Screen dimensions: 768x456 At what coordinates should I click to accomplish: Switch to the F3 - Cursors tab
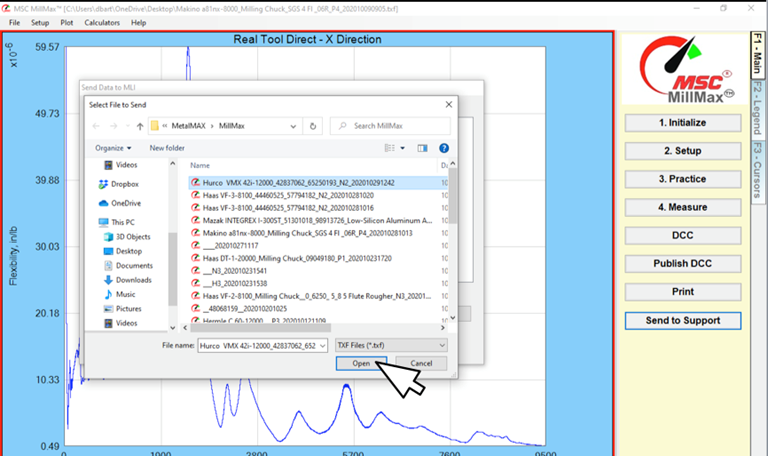click(x=757, y=170)
